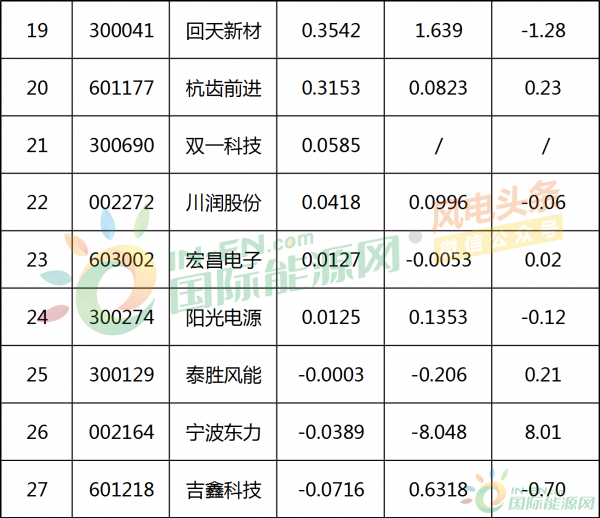This screenshot has height=518, width=600.
Task: Click value -0.0389
Action: click(331, 432)
